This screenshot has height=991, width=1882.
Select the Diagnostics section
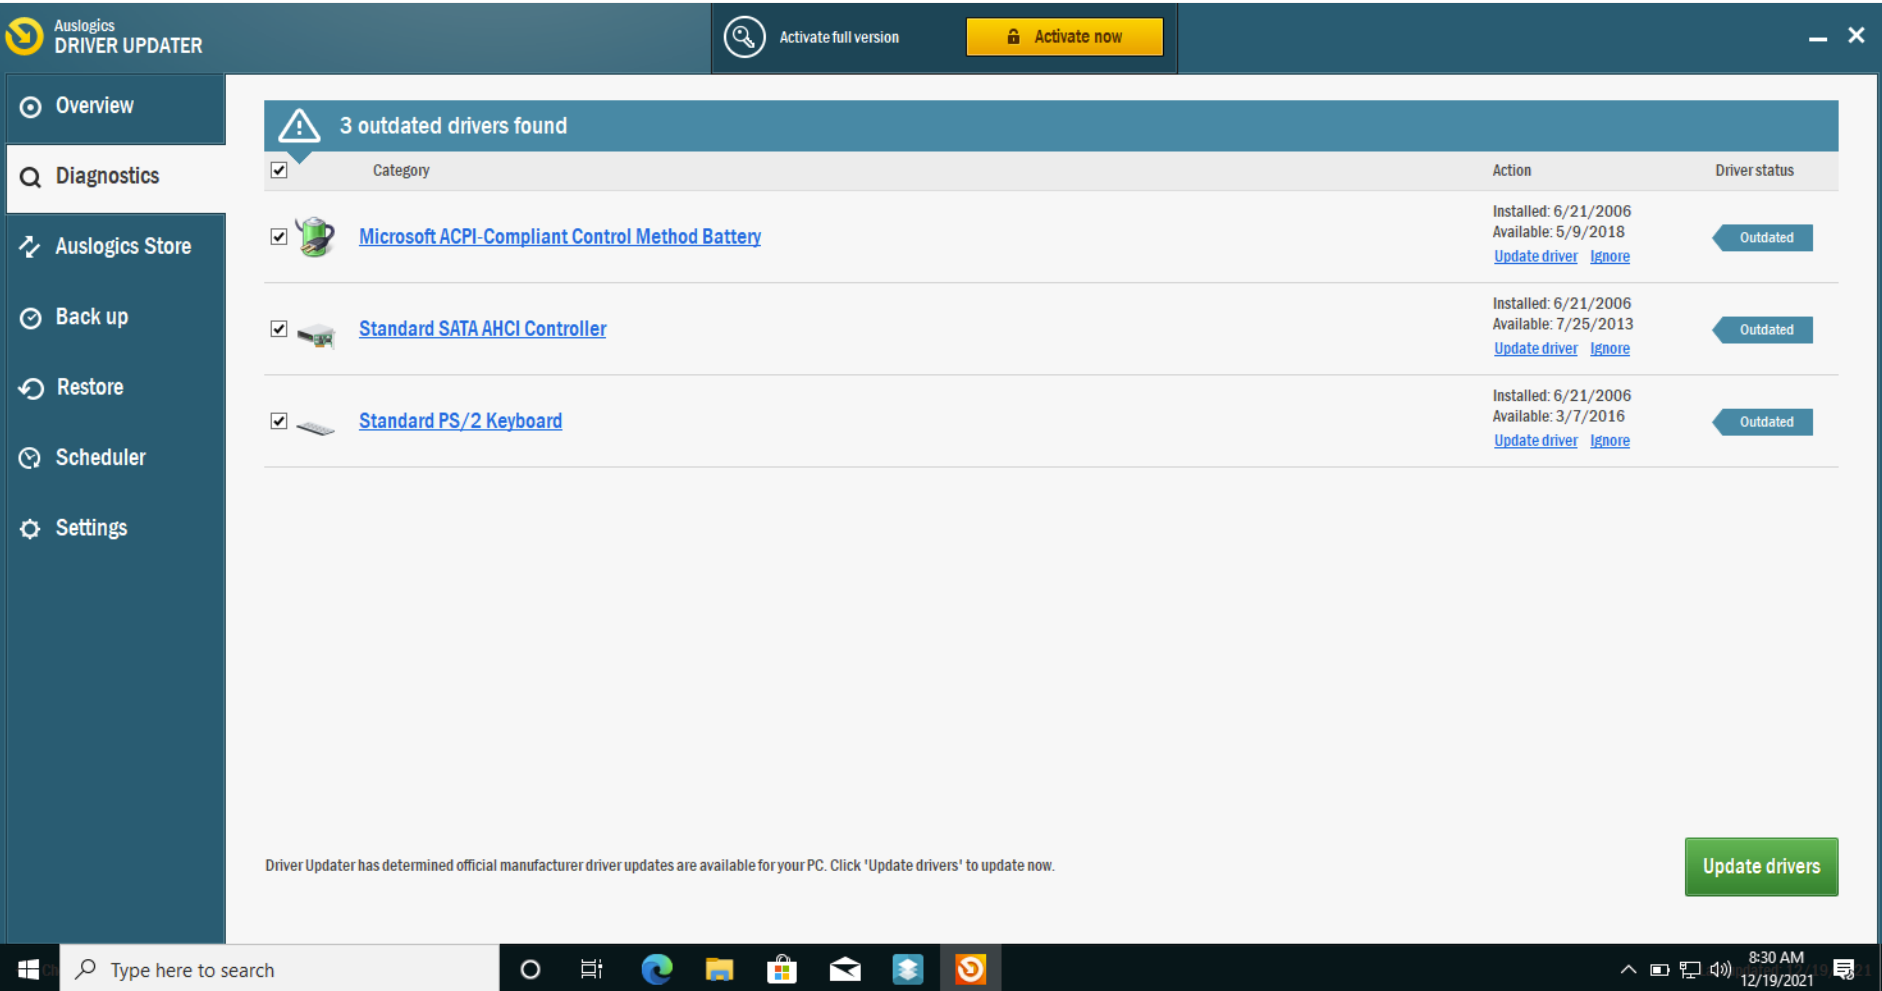116,177
